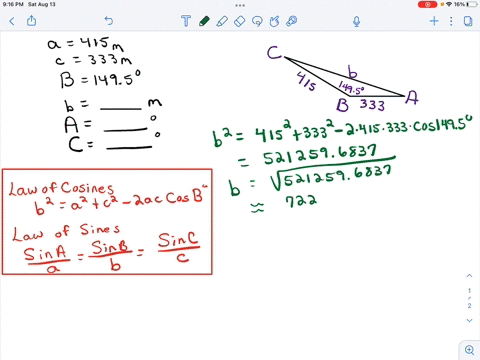The height and width of the screenshot is (360, 480).
Task: Tap the '≈ 722' answer text
Action: click(284, 203)
